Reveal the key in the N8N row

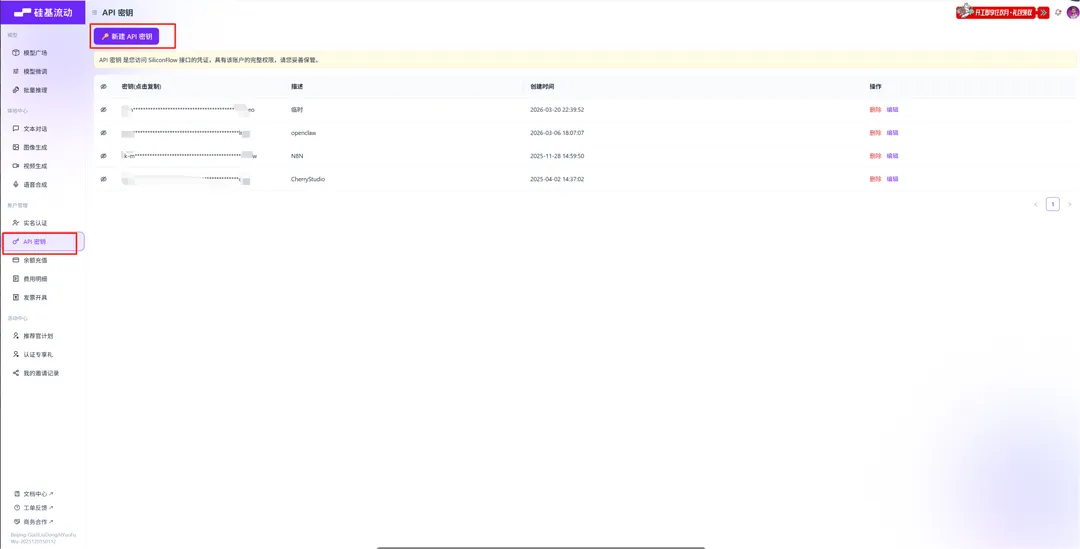click(103, 156)
